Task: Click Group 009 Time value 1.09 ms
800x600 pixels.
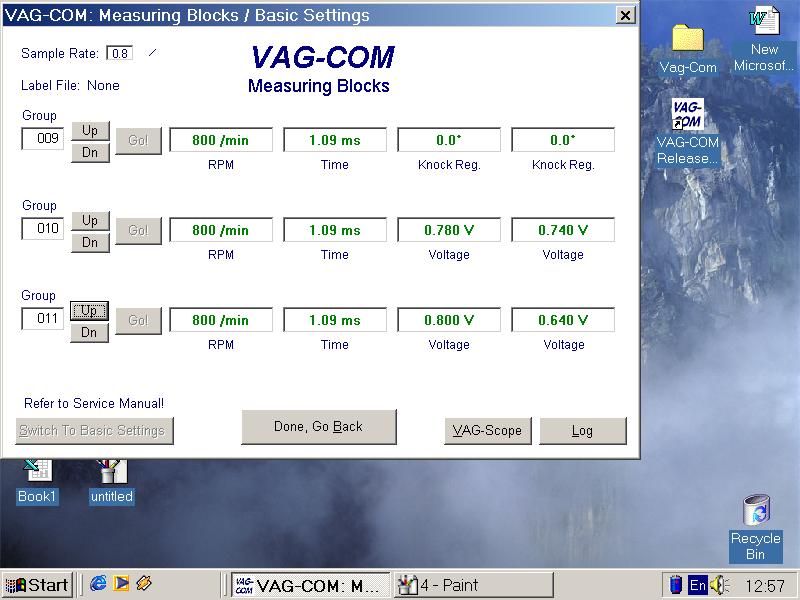Action: tap(335, 140)
